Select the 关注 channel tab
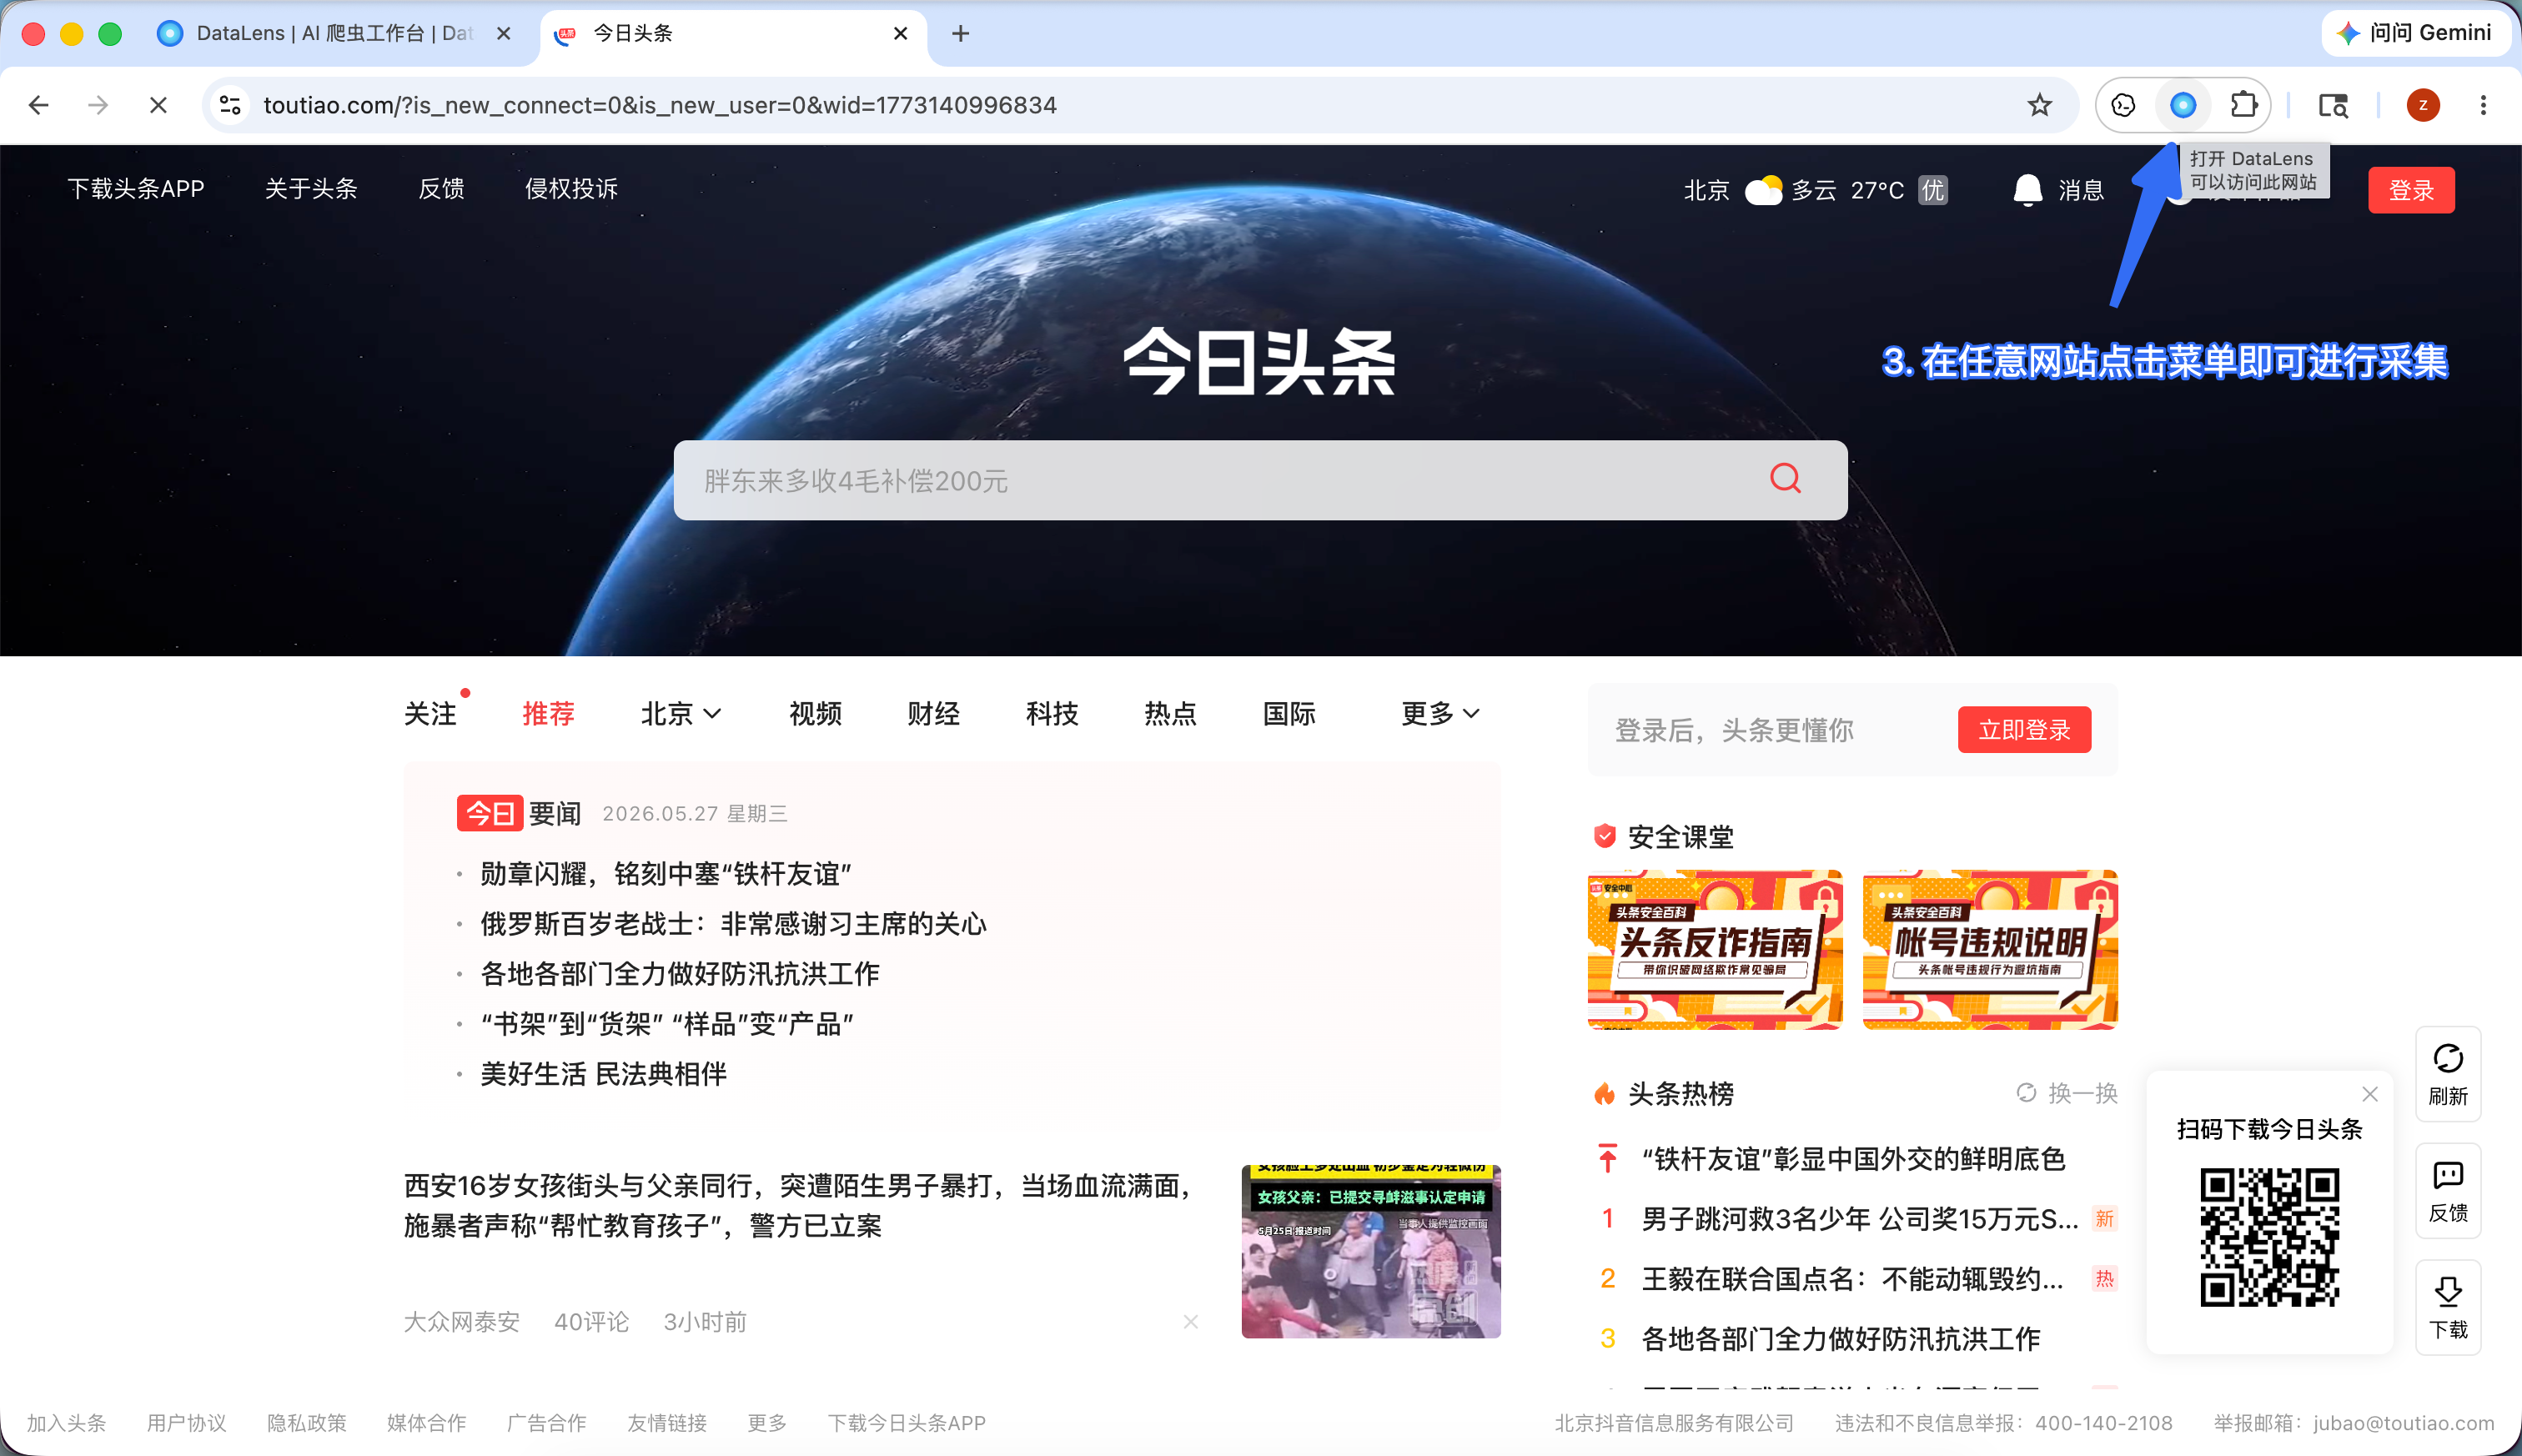Image resolution: width=2522 pixels, height=1456 pixels. click(430, 713)
